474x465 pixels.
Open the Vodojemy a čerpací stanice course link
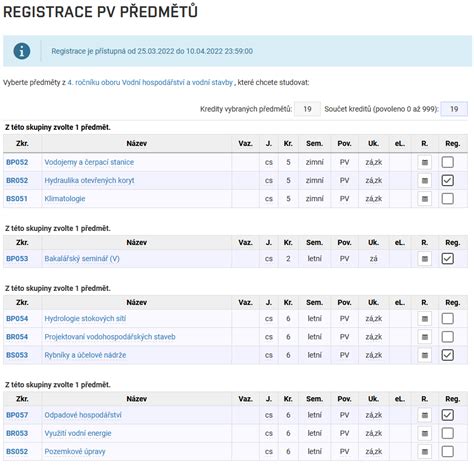(x=89, y=162)
